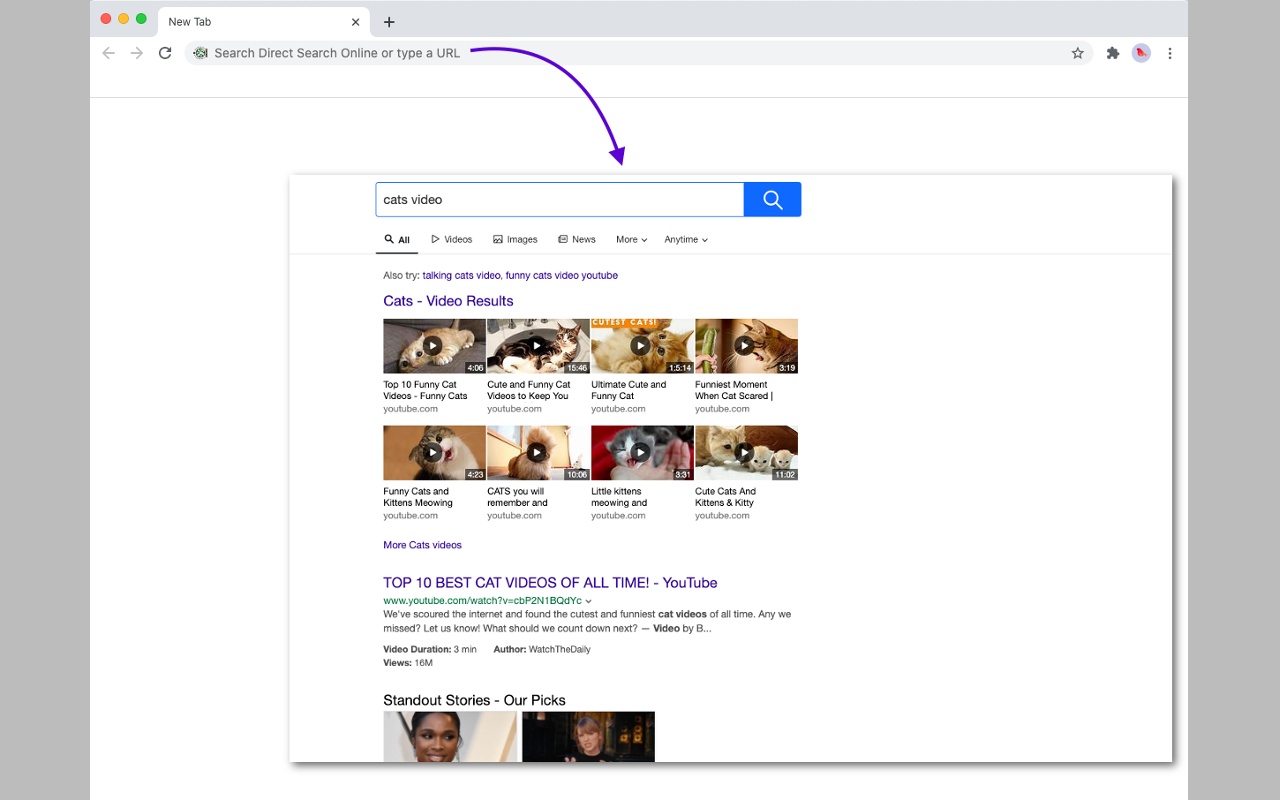Image resolution: width=1280 pixels, height=800 pixels.
Task: Open a new browser tab with the plus icon
Action: click(x=389, y=21)
